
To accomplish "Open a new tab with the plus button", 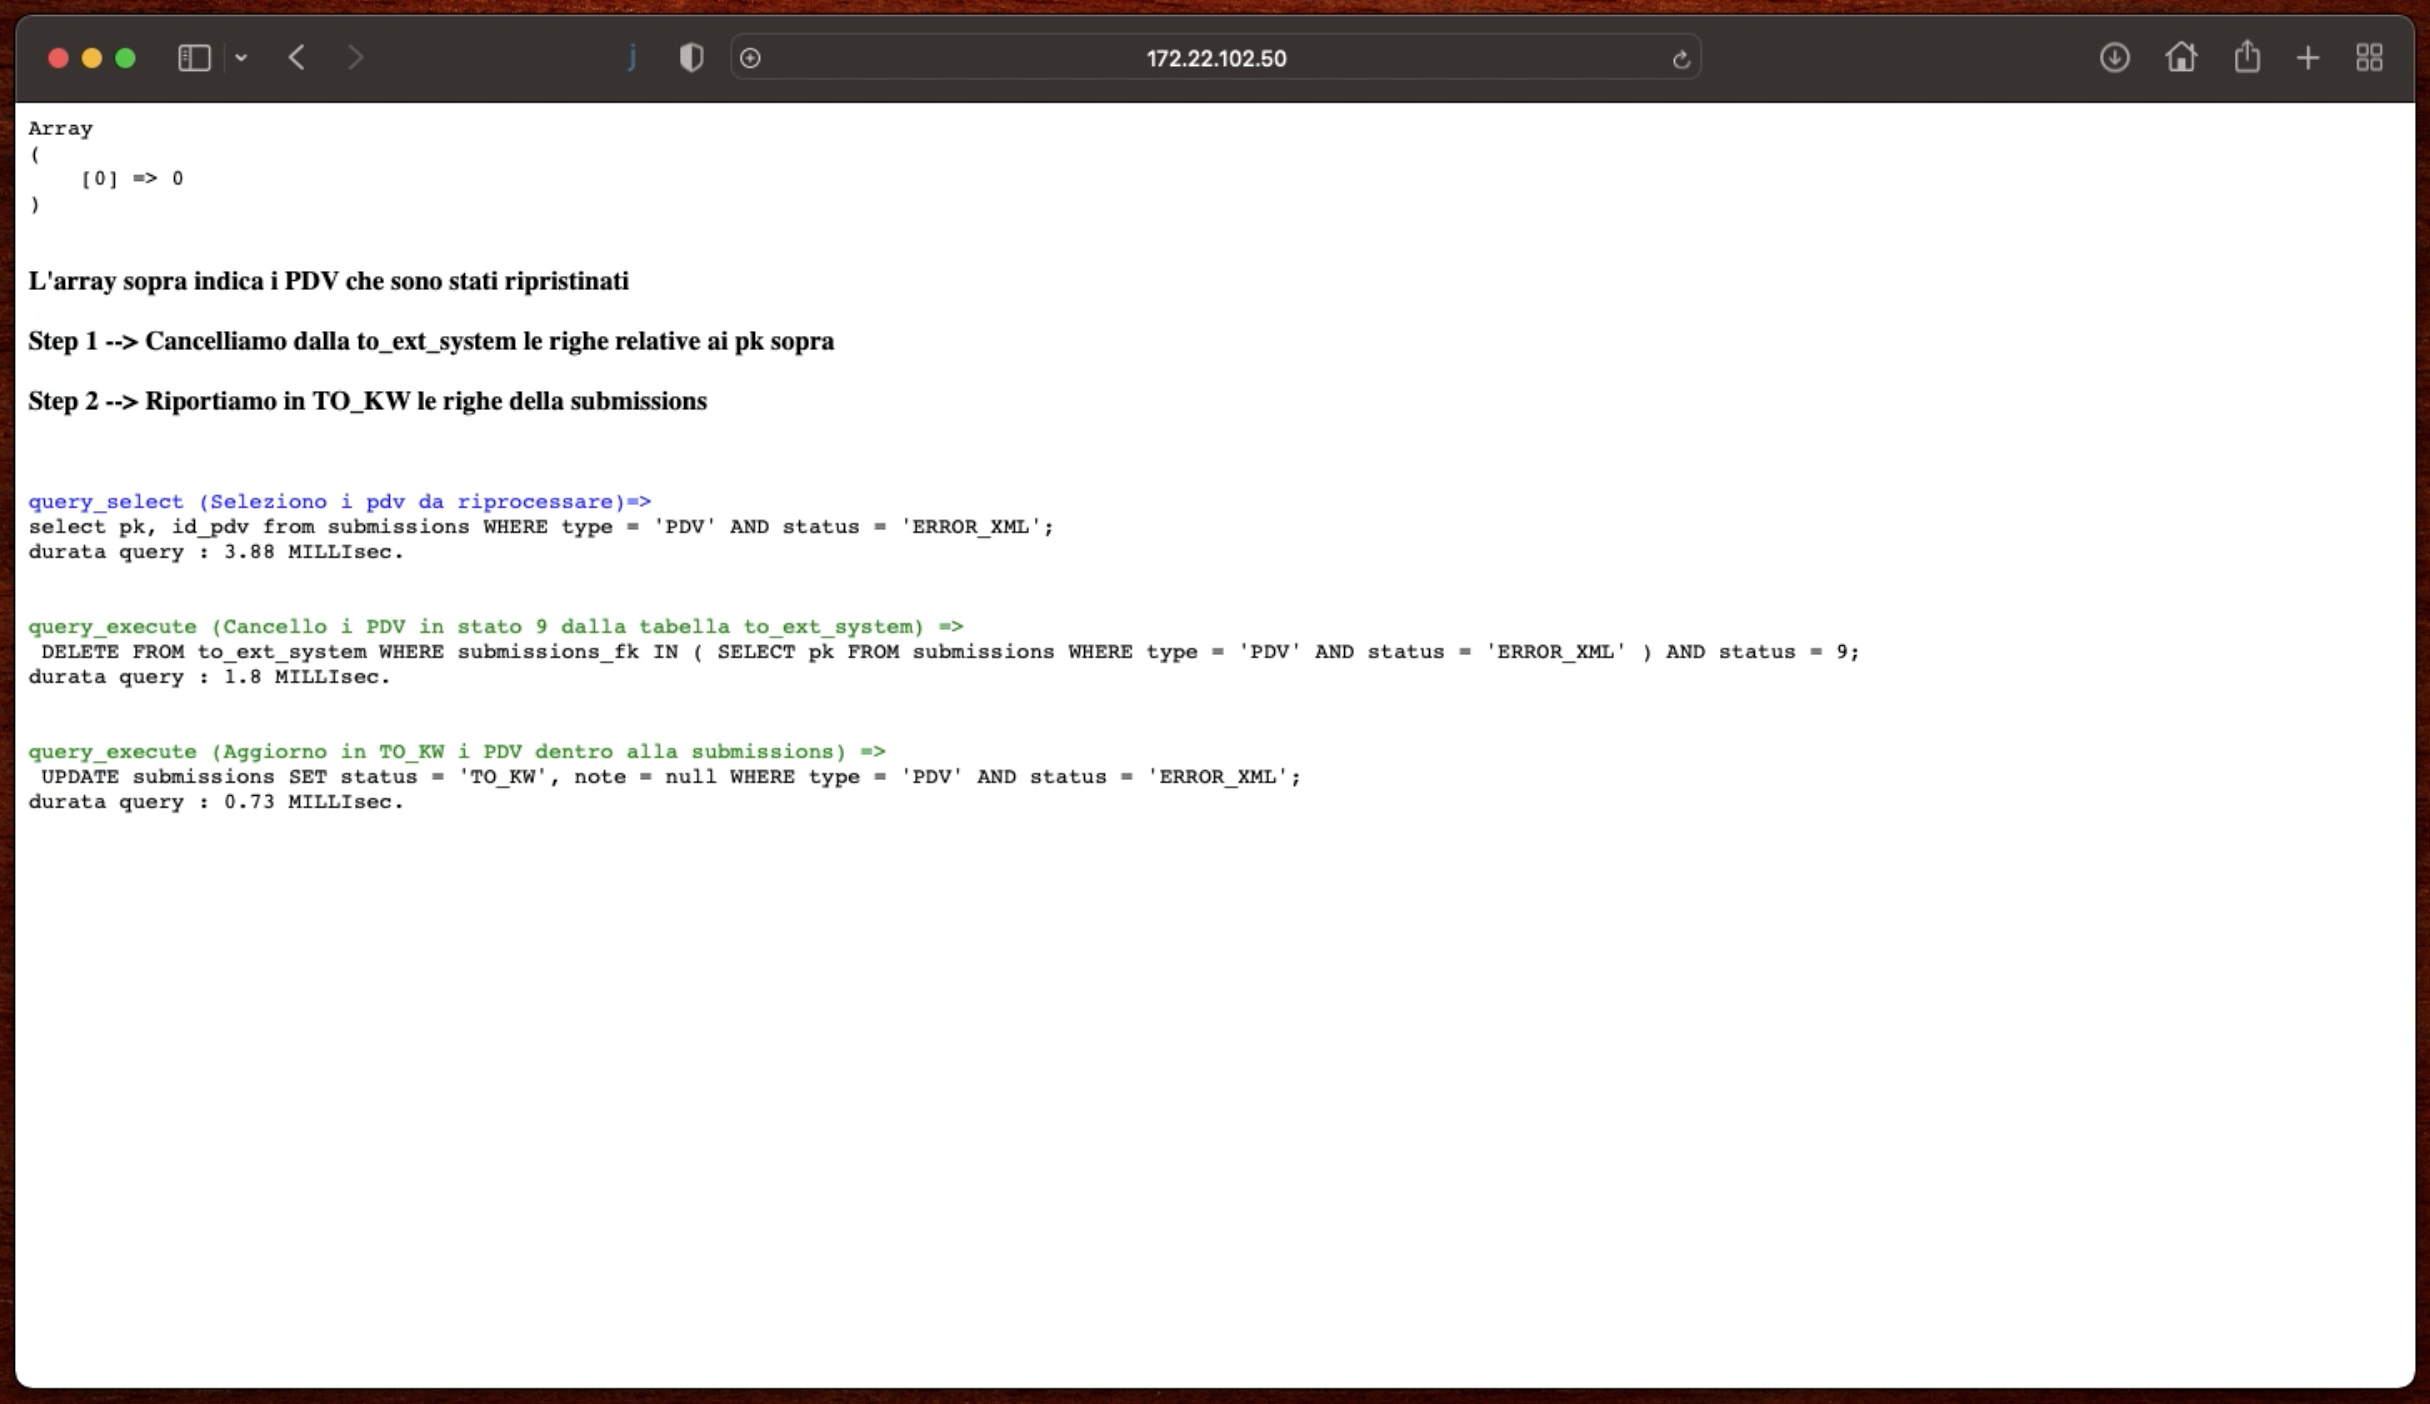I will pos(2308,58).
